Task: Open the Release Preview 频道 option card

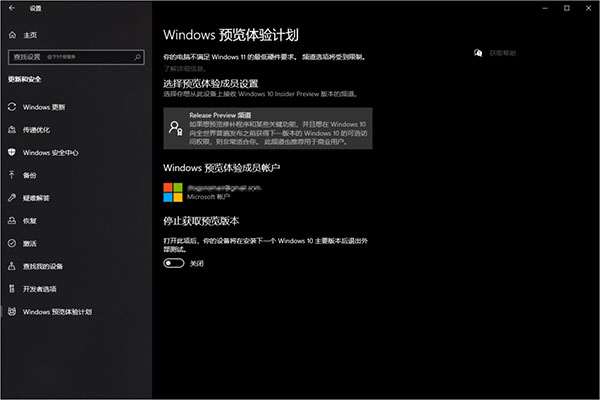Action: (x=268, y=128)
